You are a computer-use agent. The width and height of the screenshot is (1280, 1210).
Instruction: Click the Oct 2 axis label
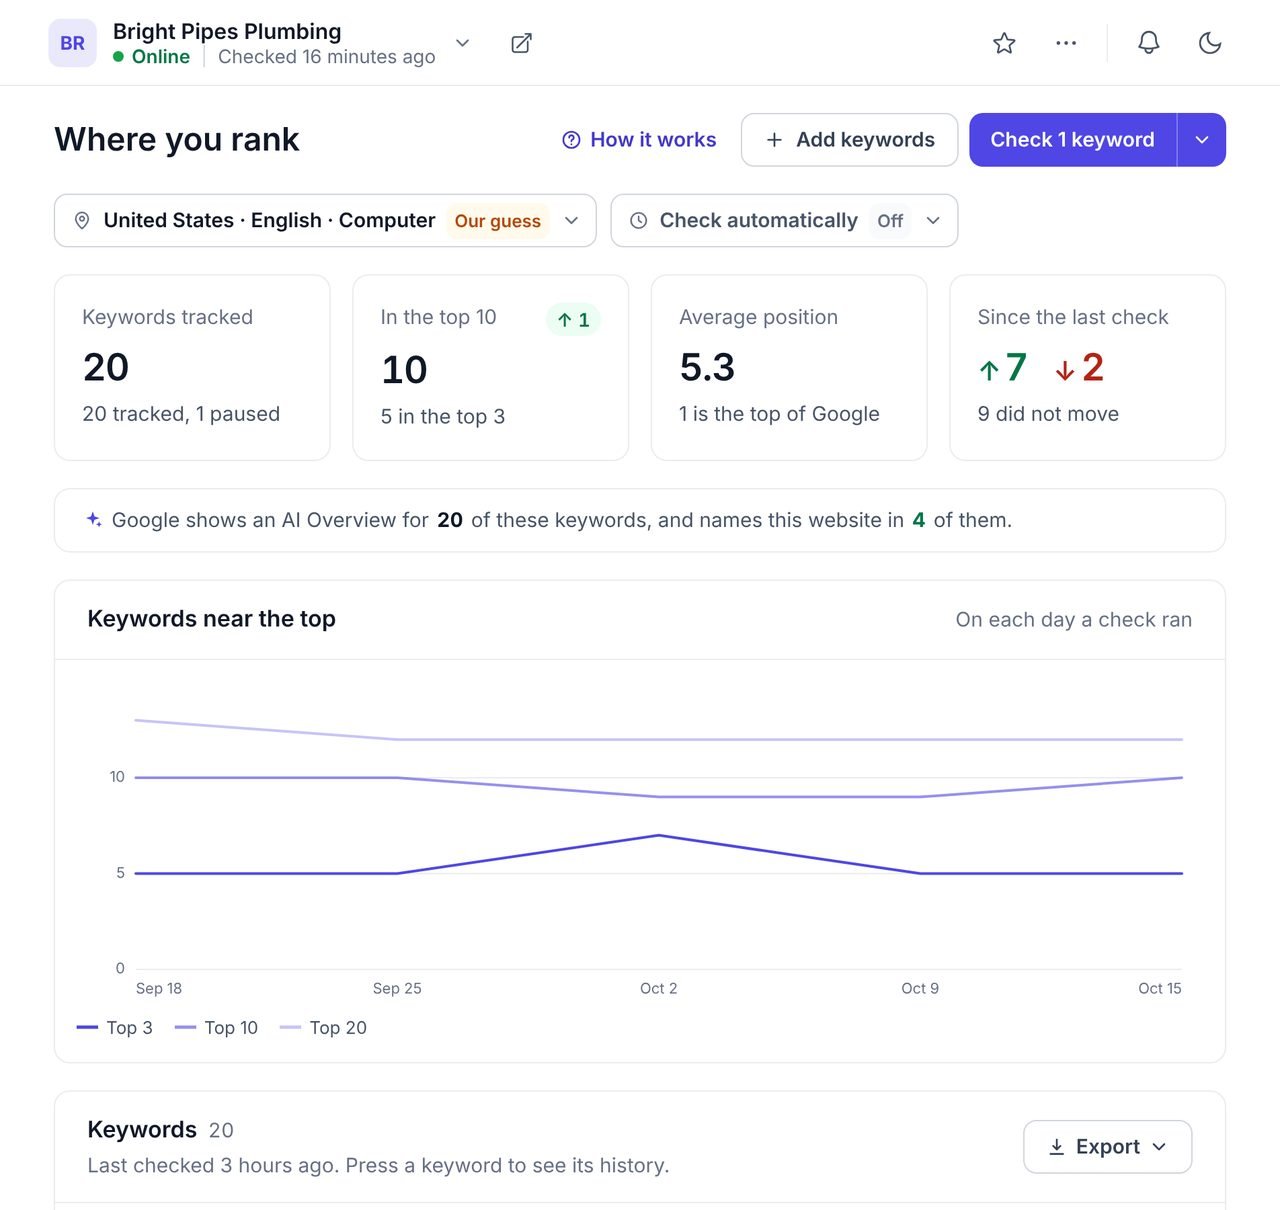tap(658, 988)
